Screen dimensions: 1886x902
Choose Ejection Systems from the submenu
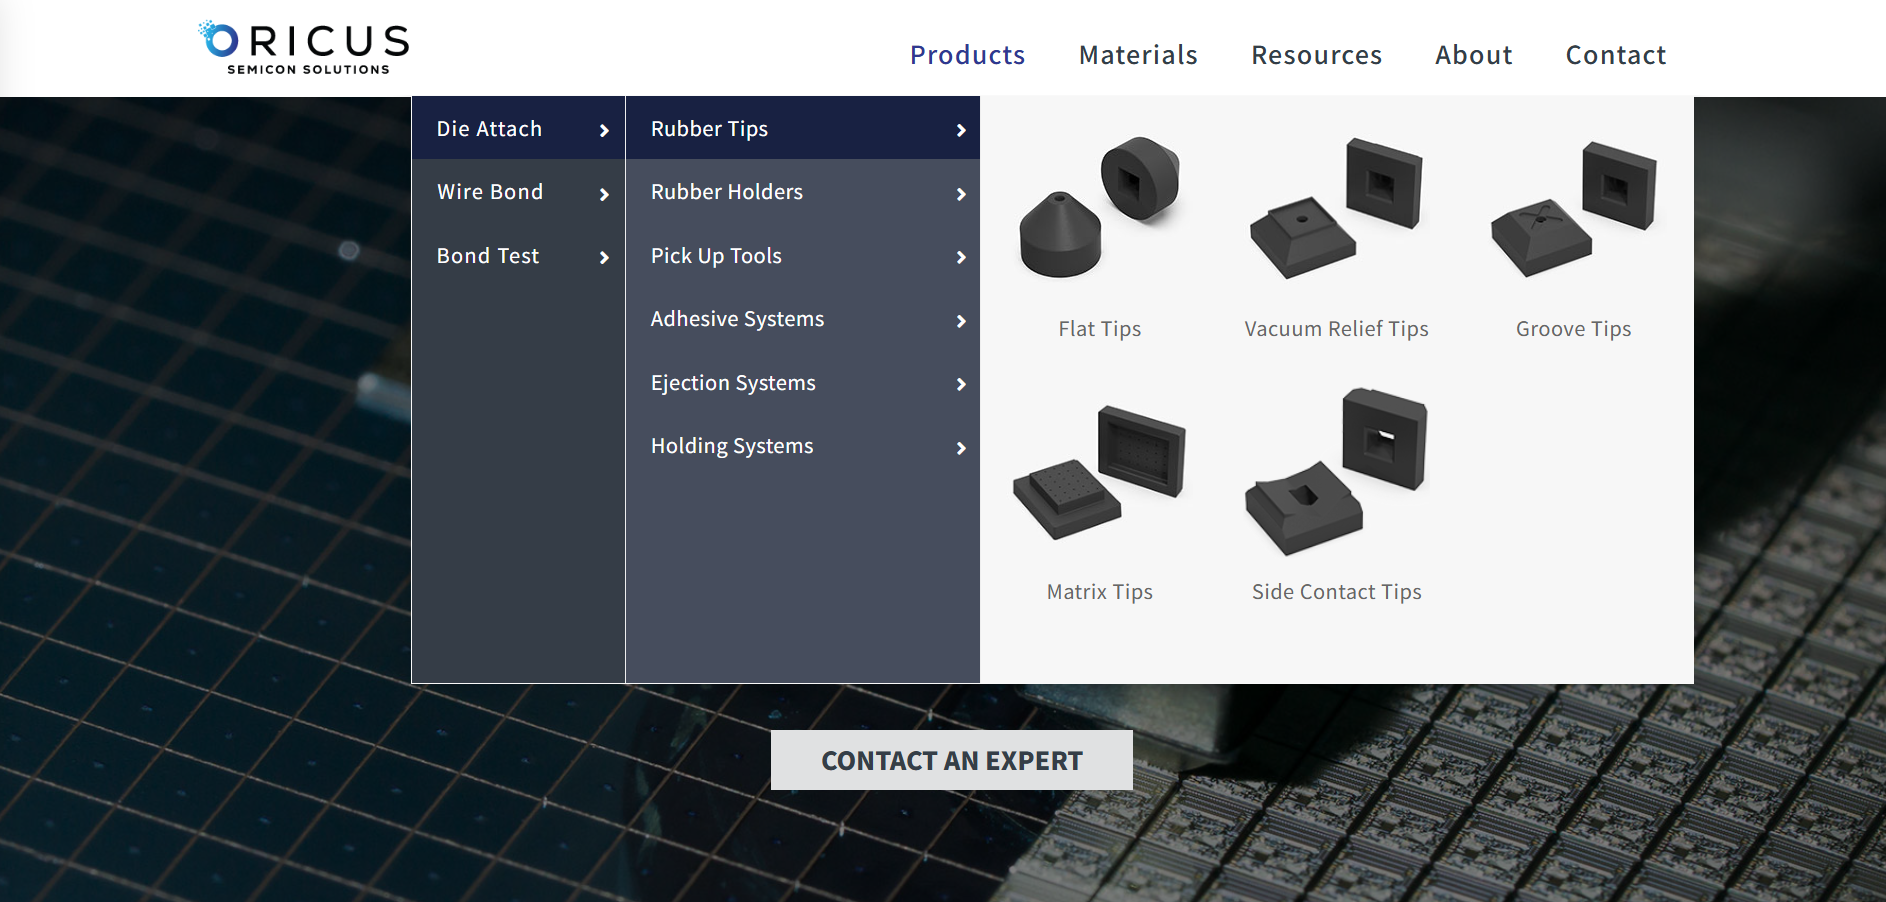[733, 383]
